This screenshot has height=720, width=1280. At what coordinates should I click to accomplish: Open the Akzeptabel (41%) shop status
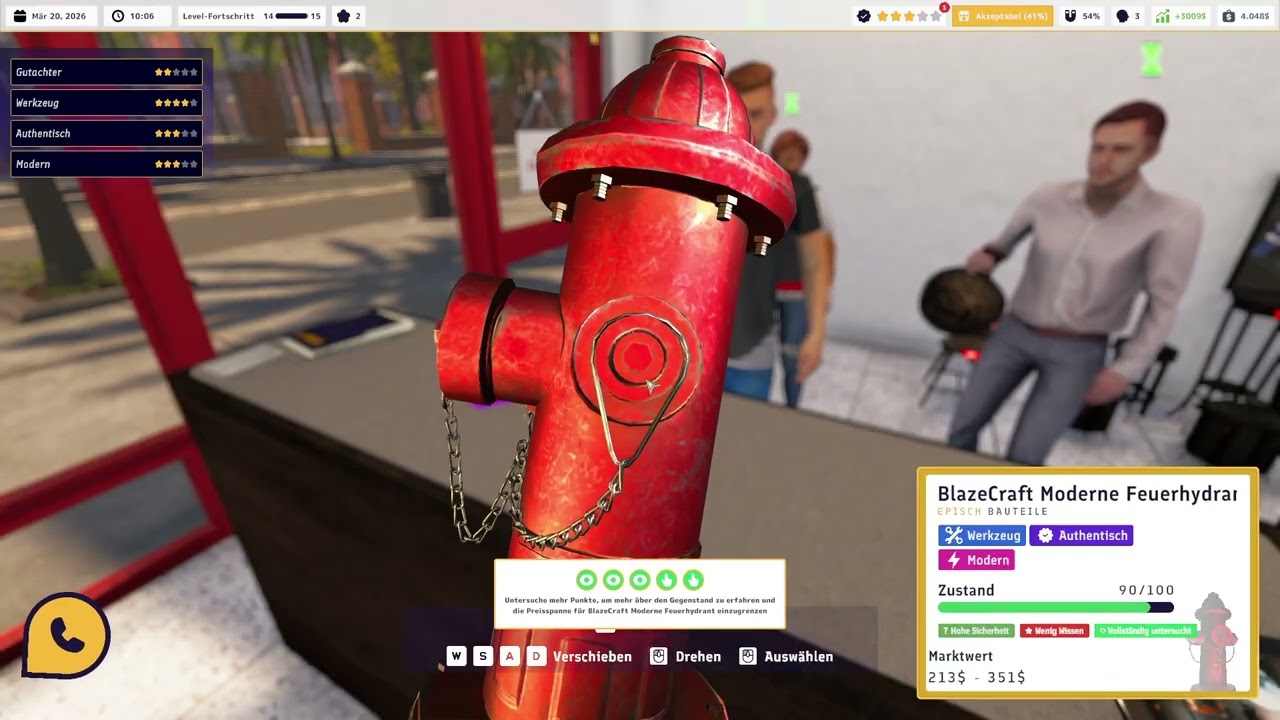[x=1002, y=16]
